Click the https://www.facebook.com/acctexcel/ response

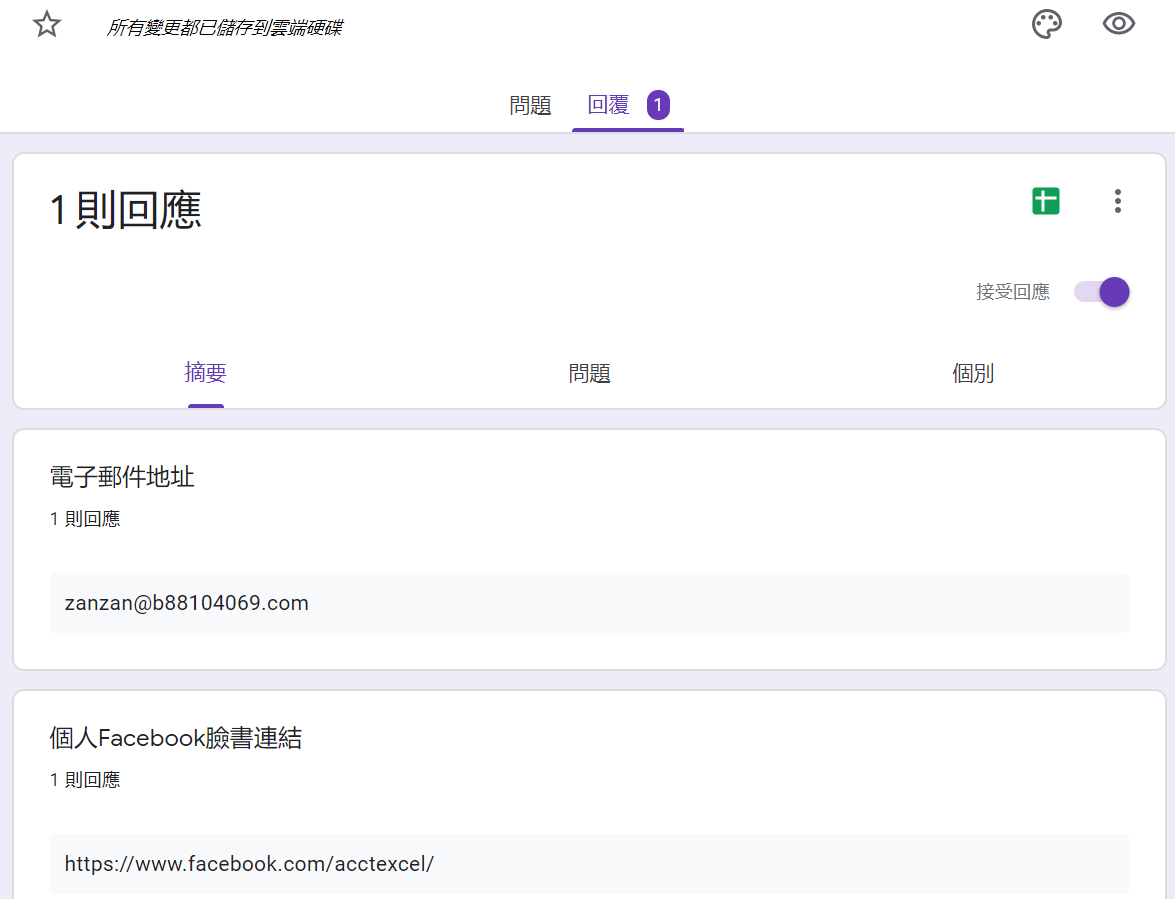589,864
